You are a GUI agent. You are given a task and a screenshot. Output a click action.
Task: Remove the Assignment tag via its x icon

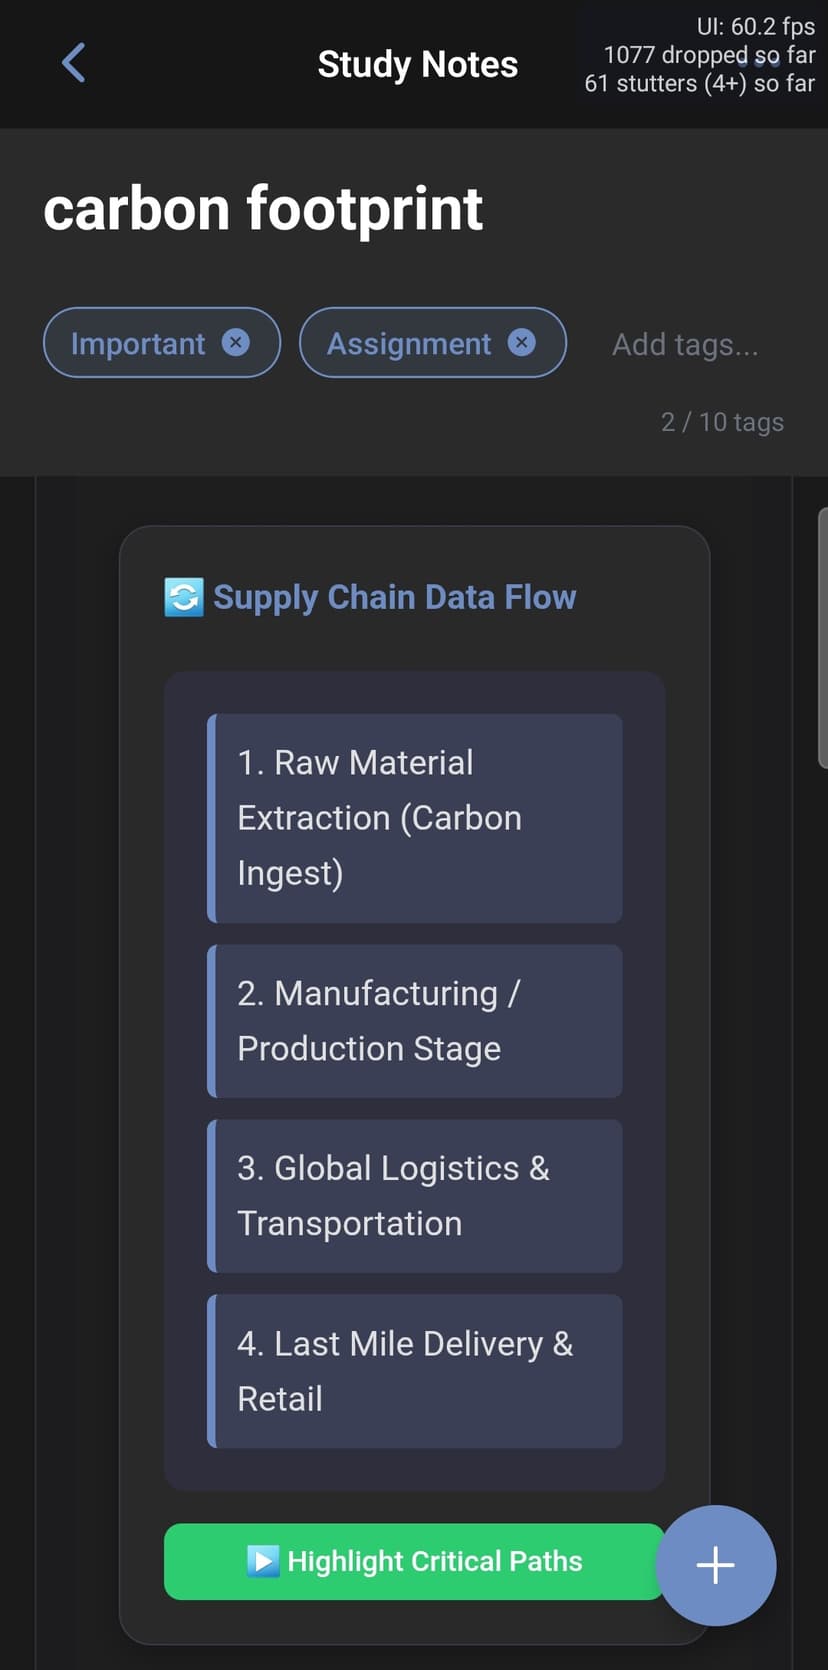pyautogui.click(x=521, y=343)
